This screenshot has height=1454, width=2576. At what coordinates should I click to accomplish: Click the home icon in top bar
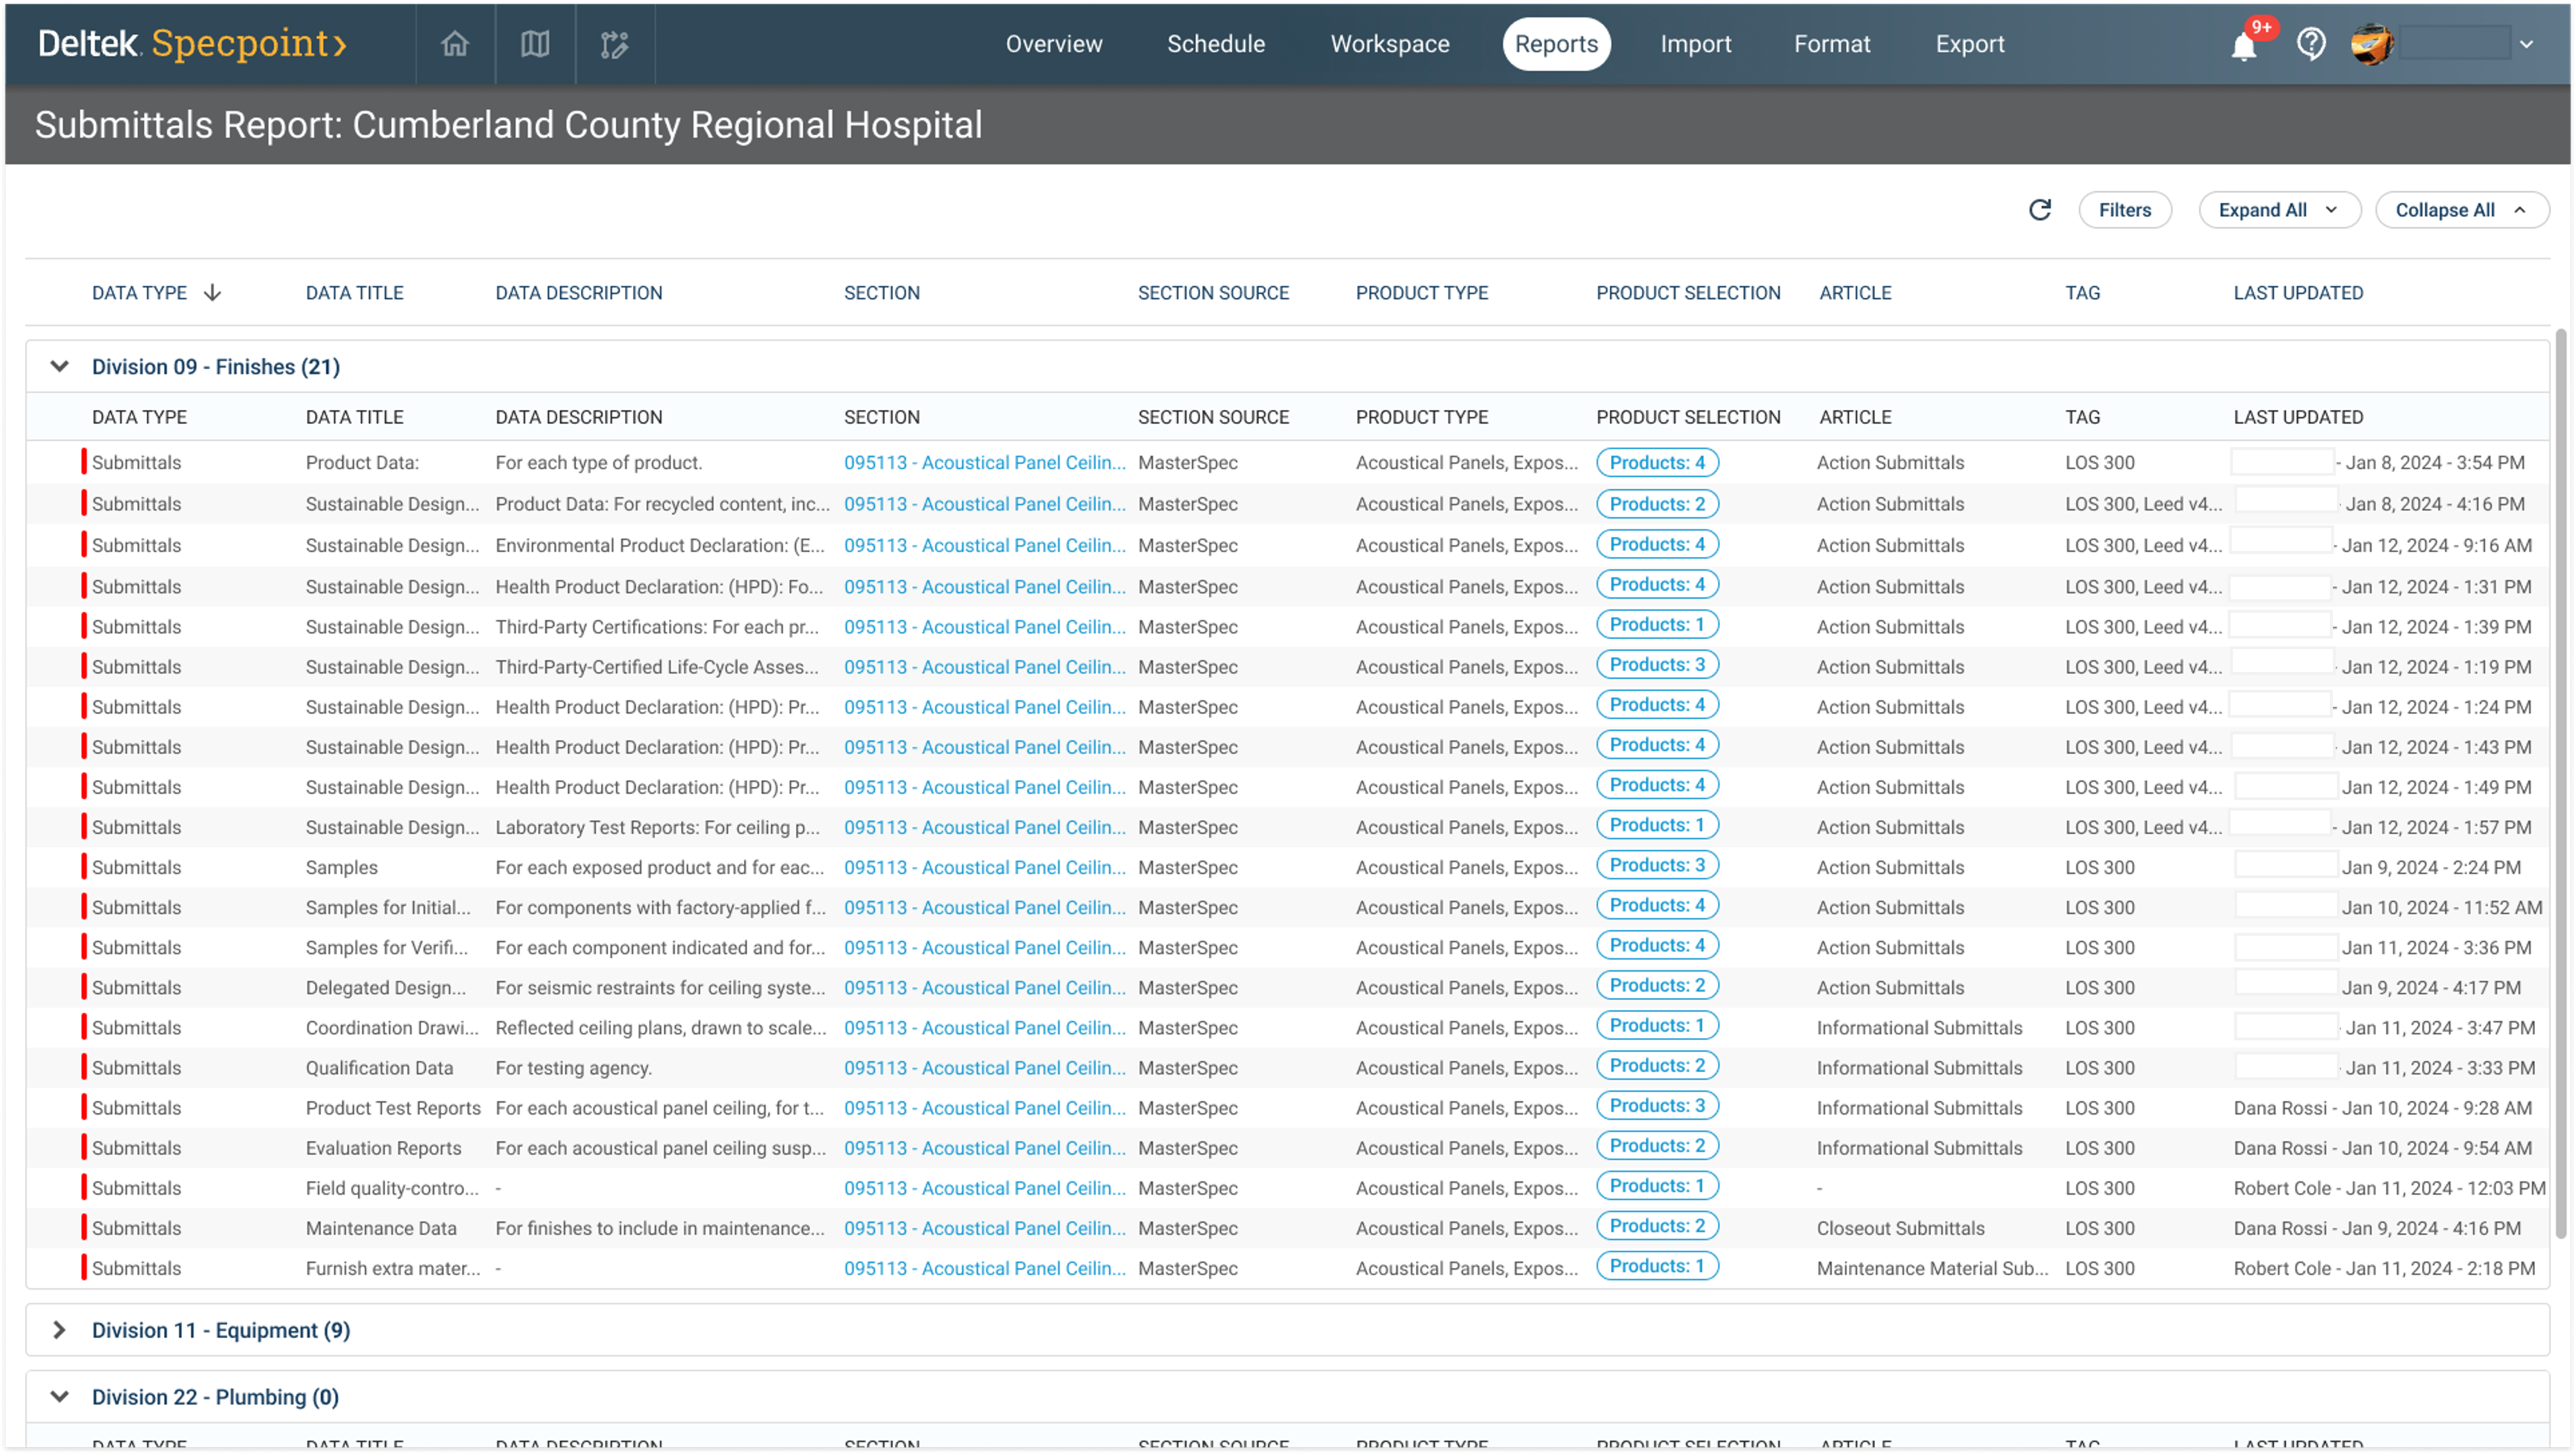[455, 44]
